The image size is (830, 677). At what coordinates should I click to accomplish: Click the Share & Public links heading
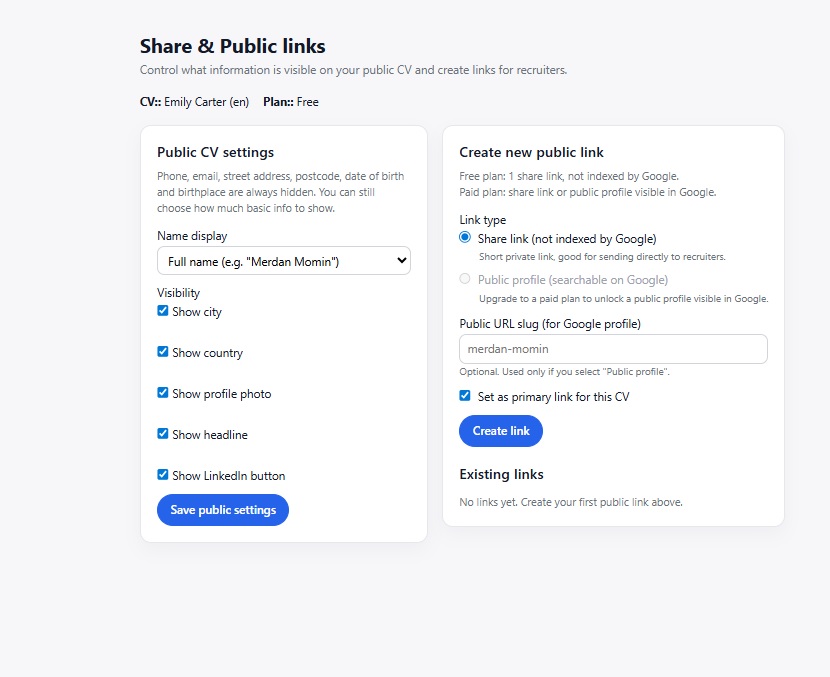[x=232, y=46]
